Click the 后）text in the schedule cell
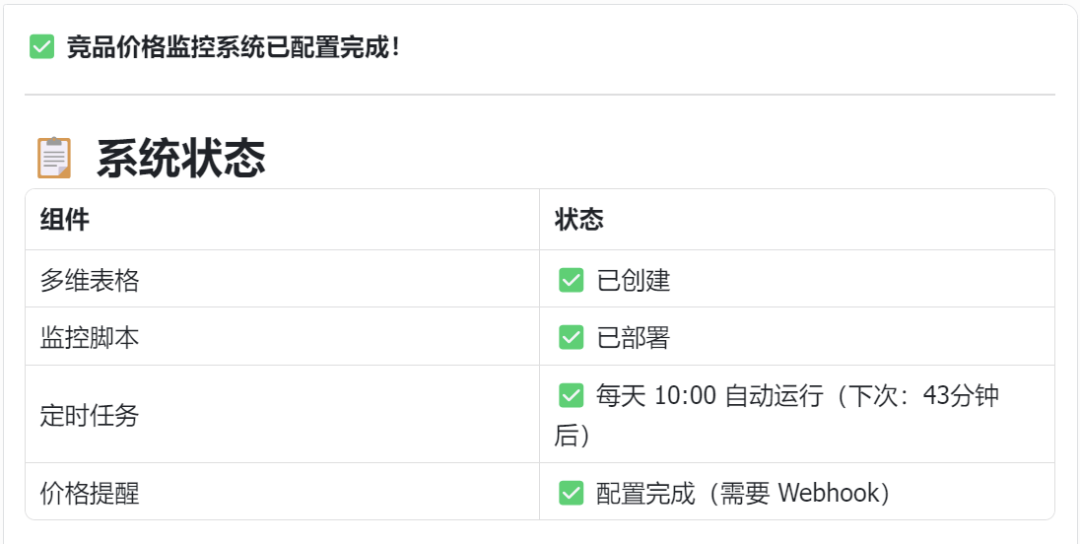This screenshot has height=544, width=1080. [573, 436]
